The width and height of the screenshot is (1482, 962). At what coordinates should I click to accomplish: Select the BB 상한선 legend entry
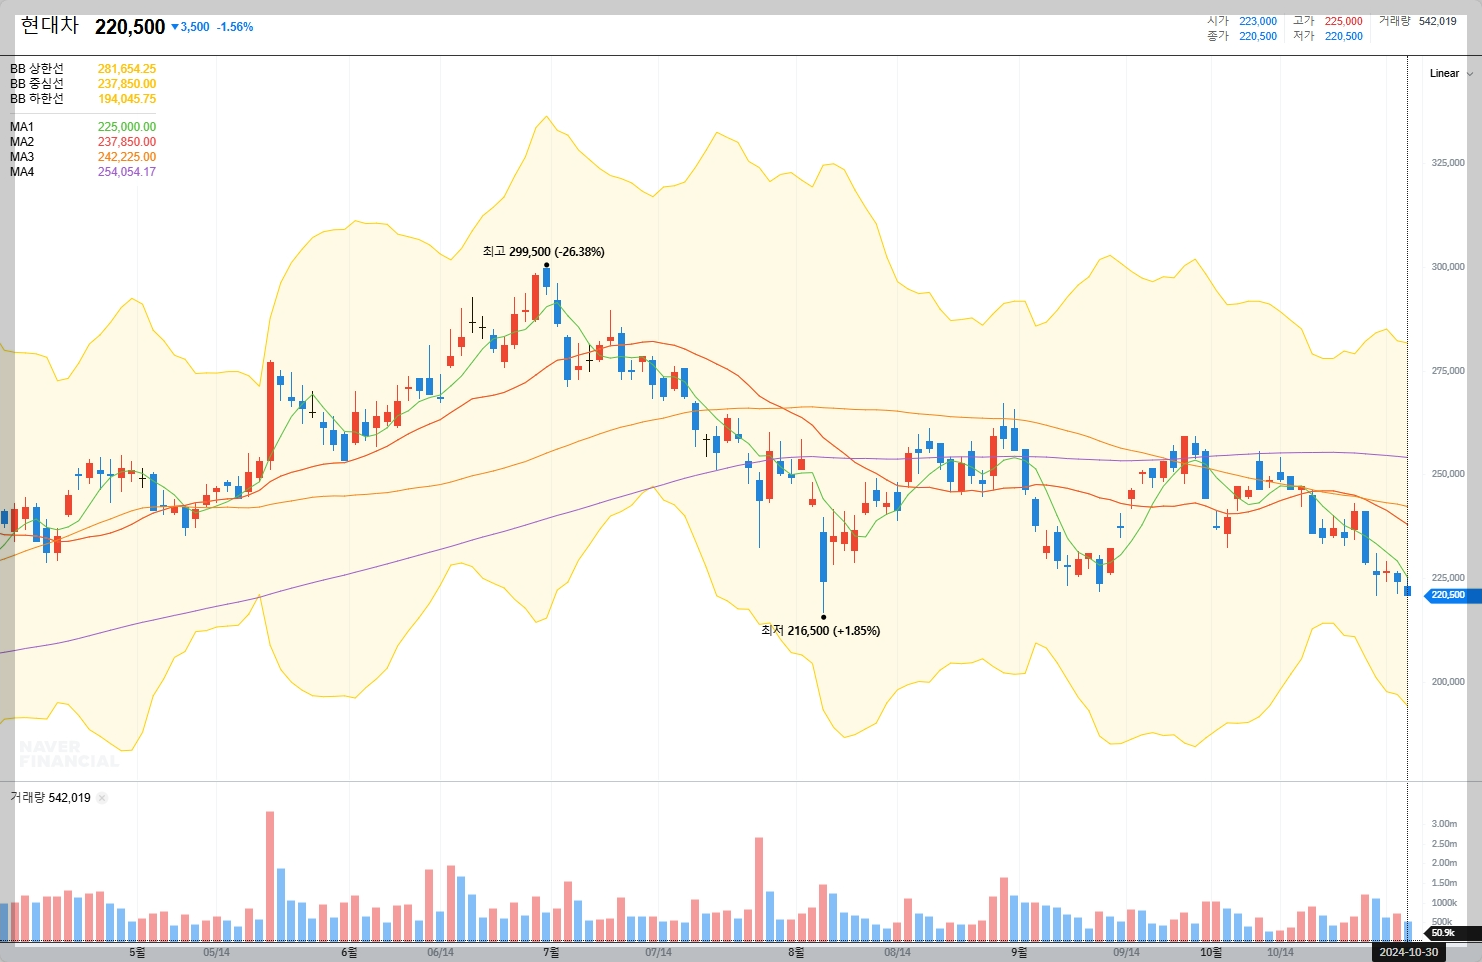pyautogui.click(x=37, y=69)
